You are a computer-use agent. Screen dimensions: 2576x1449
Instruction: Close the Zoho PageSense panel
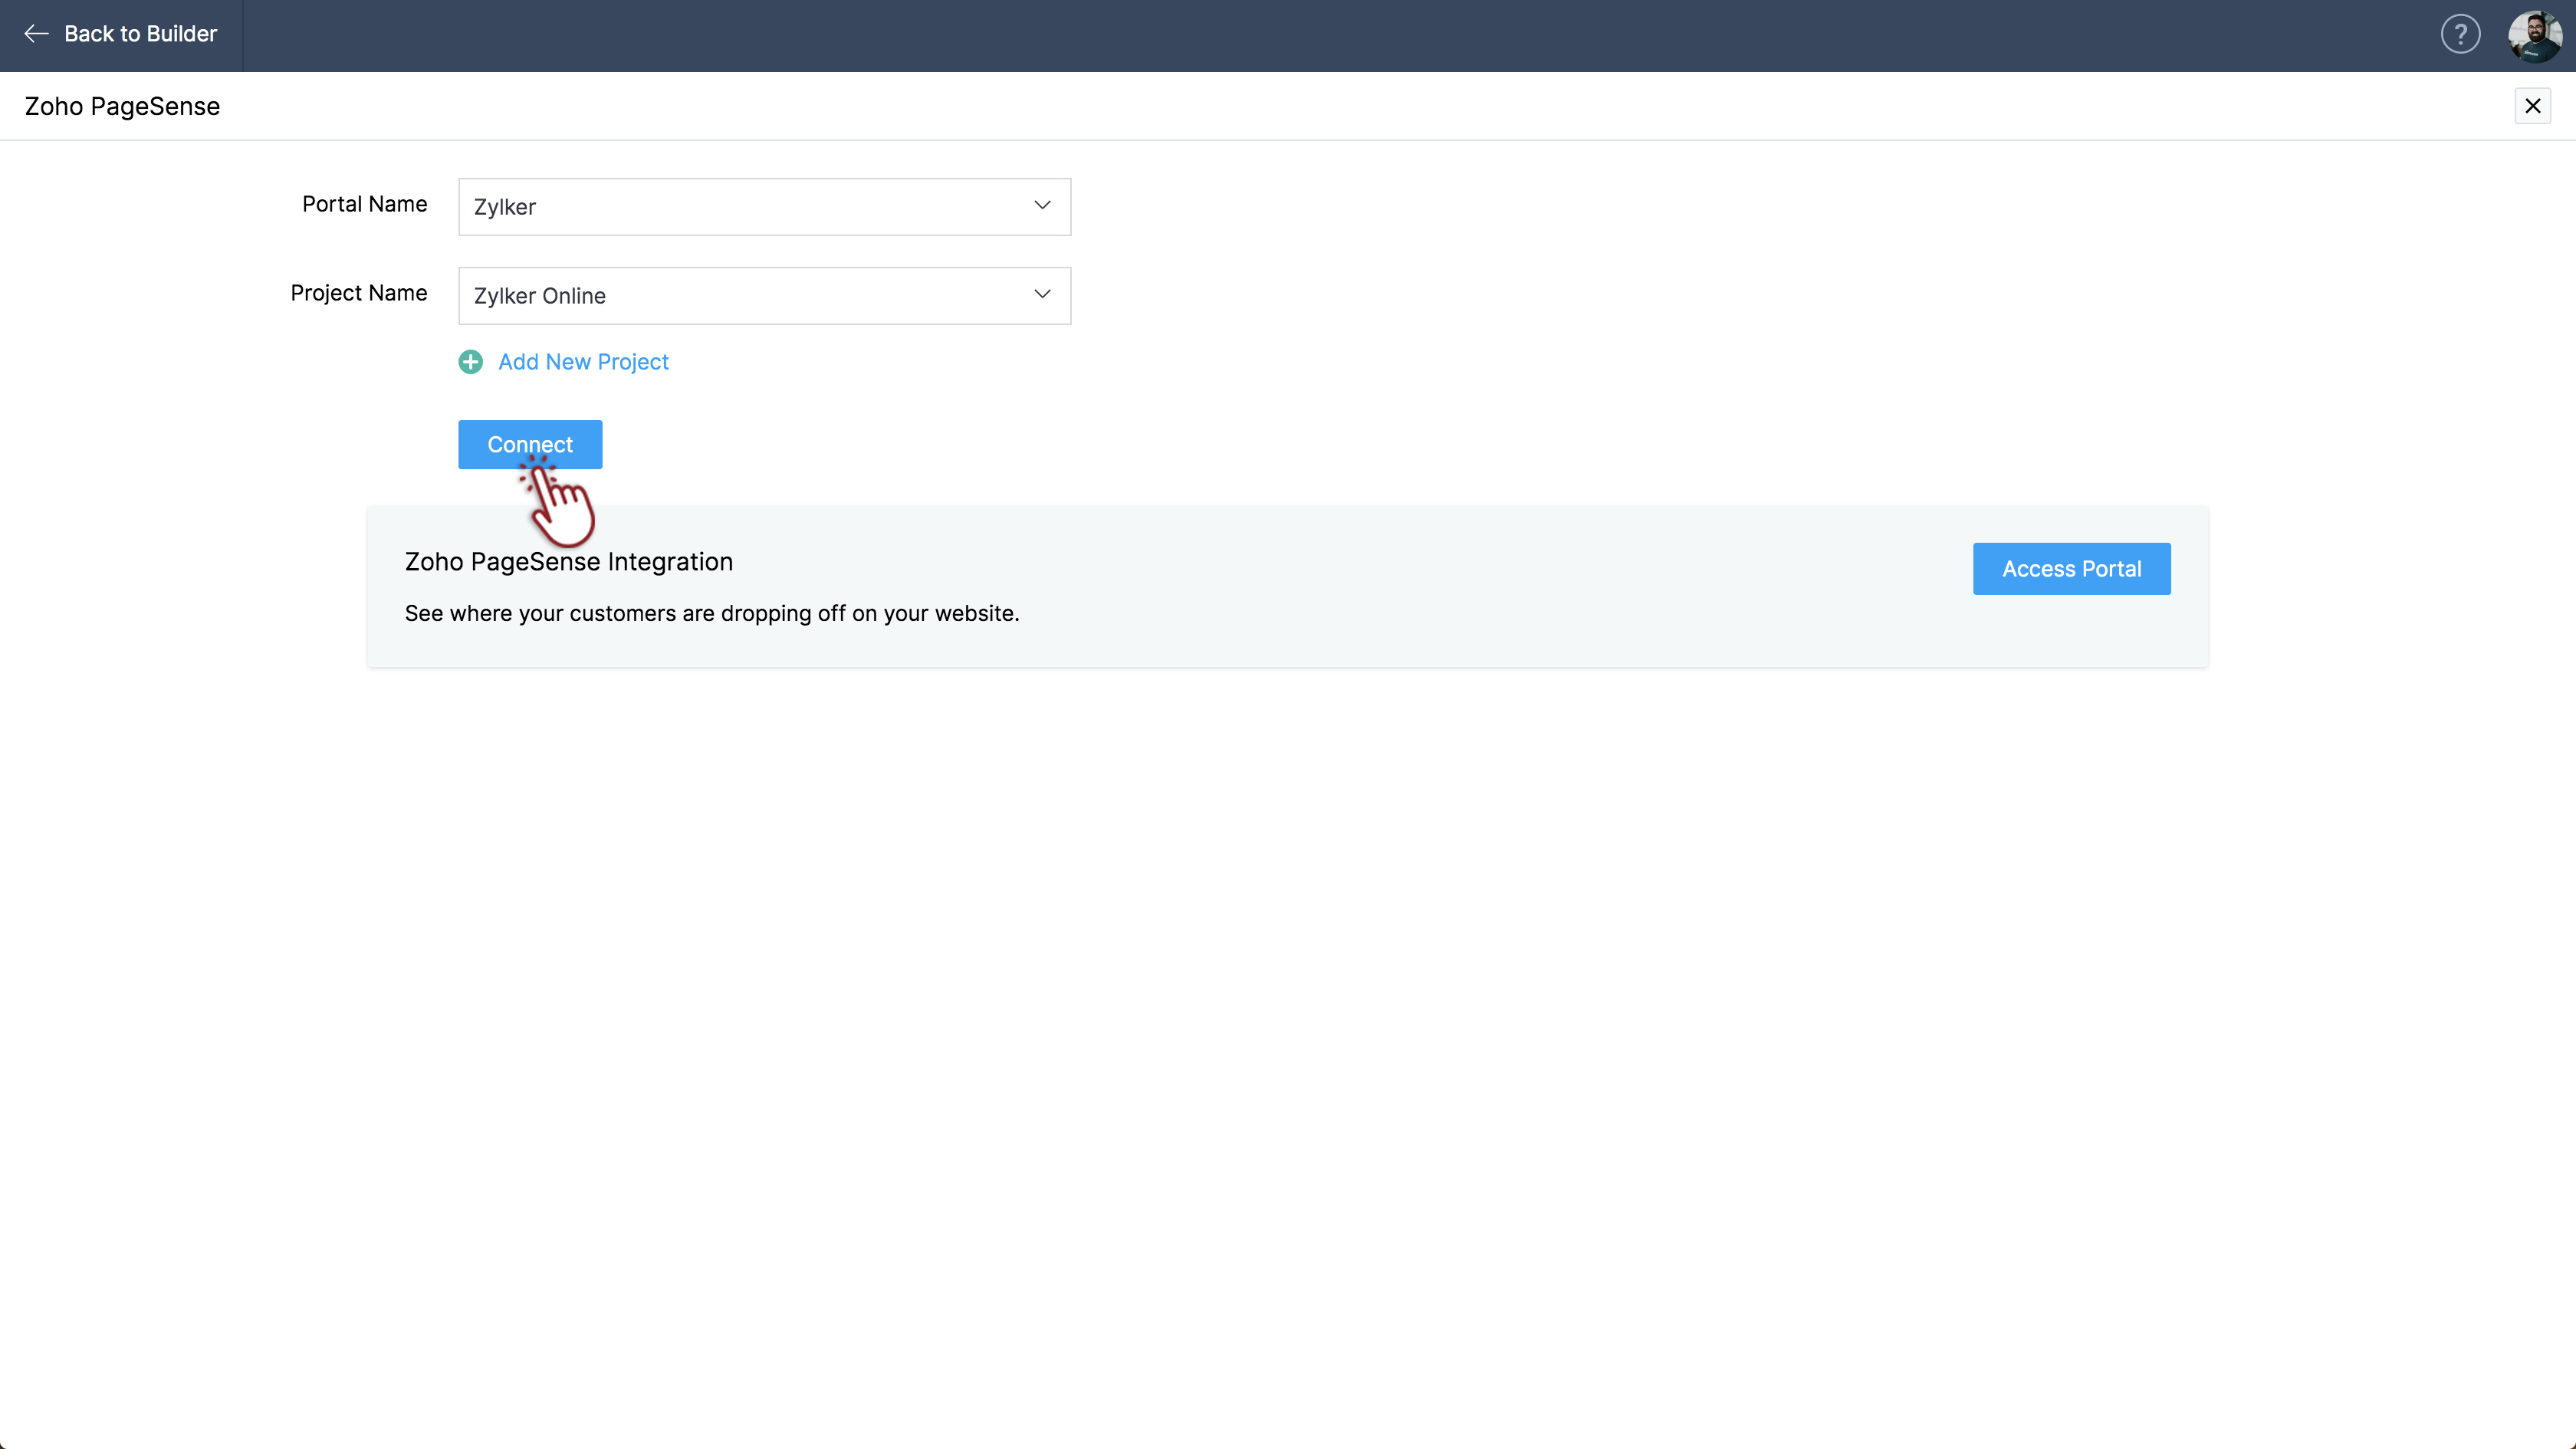click(2532, 106)
